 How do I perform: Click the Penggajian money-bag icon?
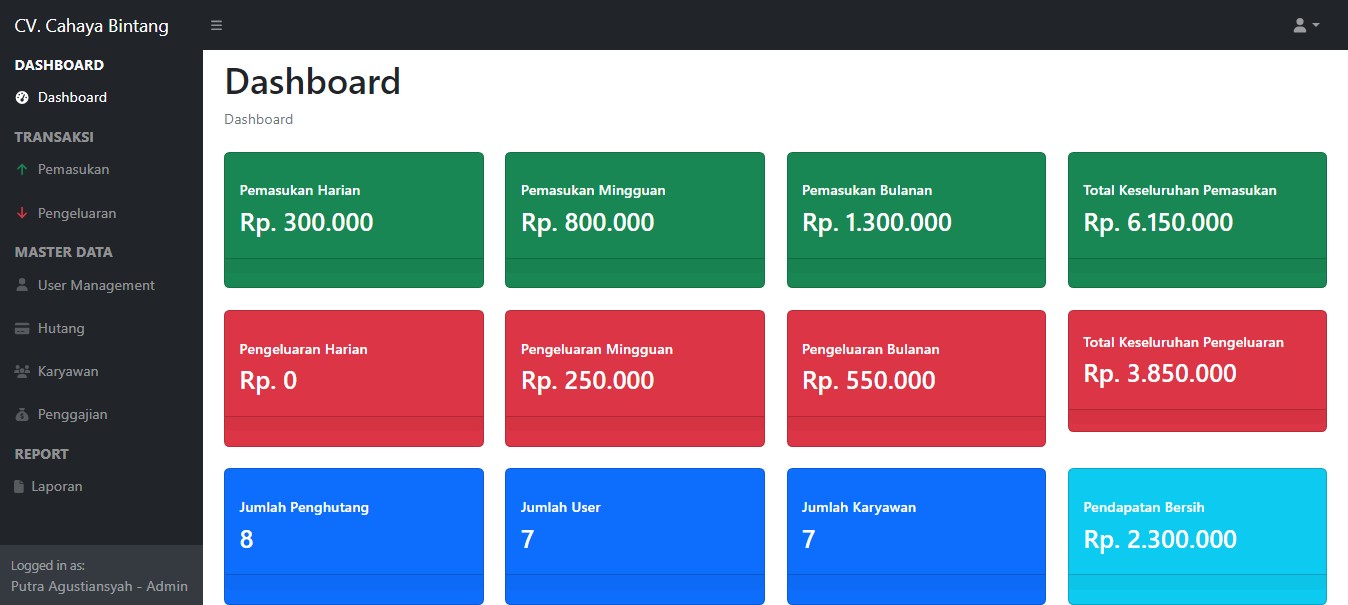pos(22,414)
